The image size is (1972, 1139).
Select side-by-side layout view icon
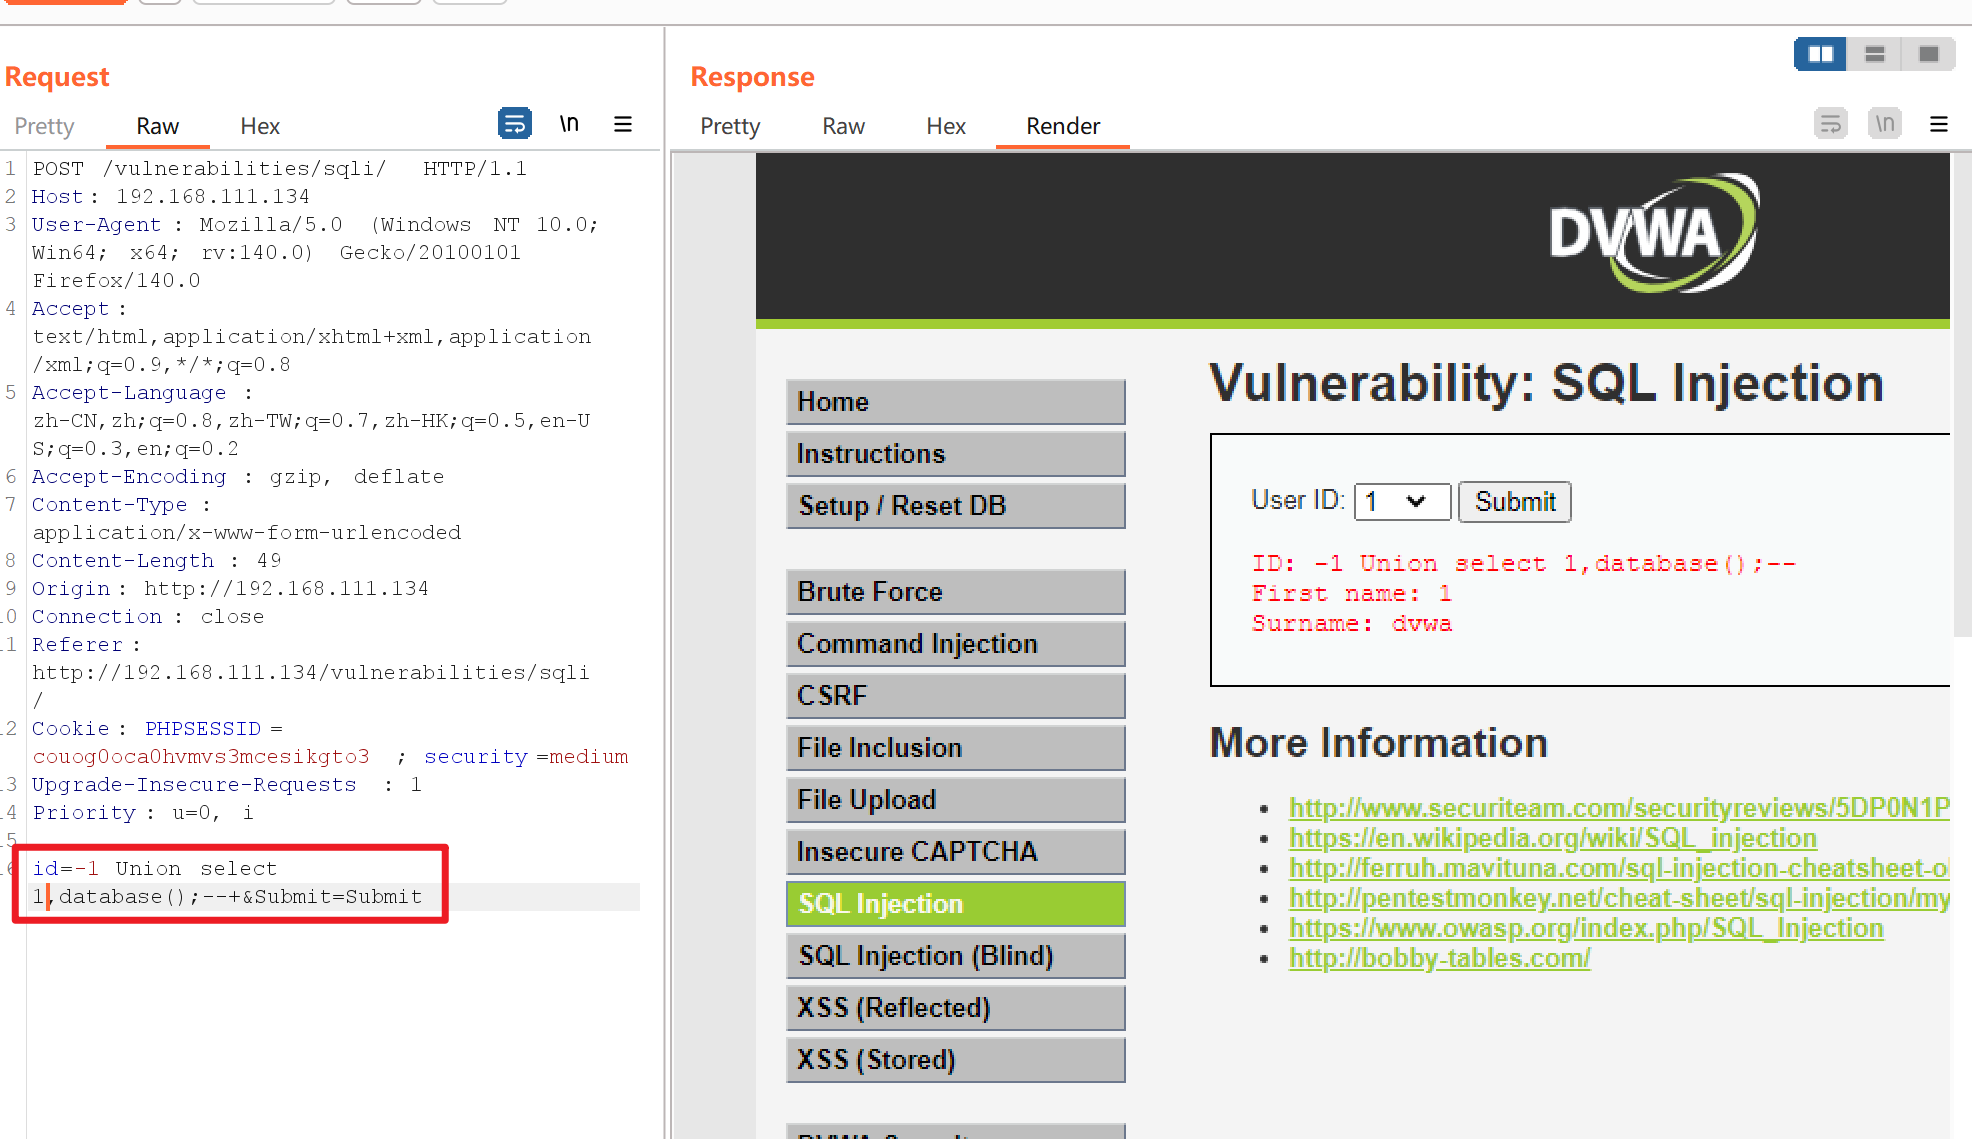tap(1820, 54)
